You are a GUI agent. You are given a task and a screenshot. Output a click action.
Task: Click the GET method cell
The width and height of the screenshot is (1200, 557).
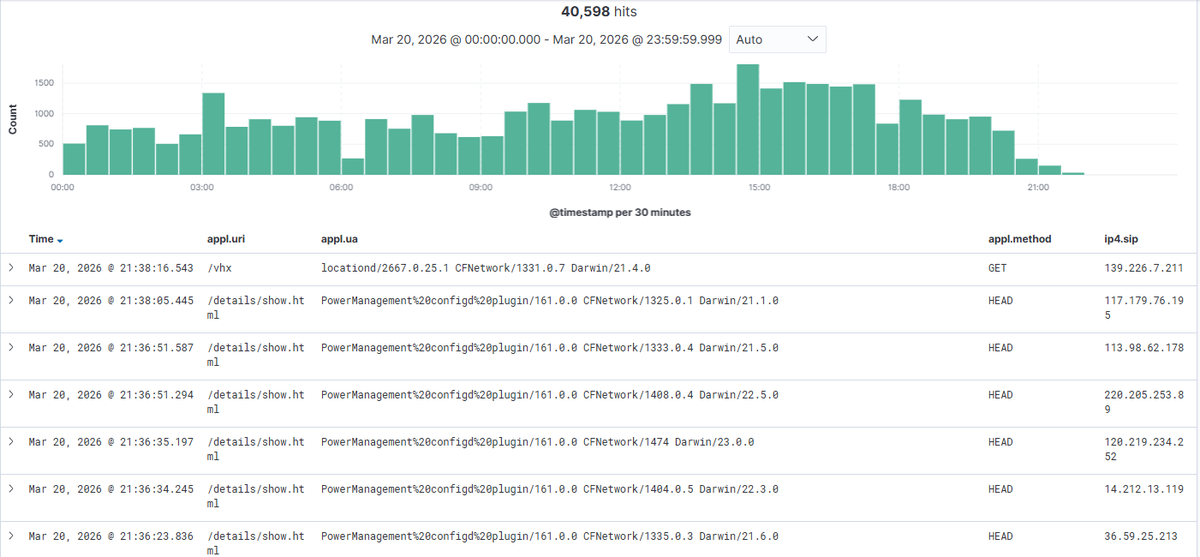(x=997, y=268)
